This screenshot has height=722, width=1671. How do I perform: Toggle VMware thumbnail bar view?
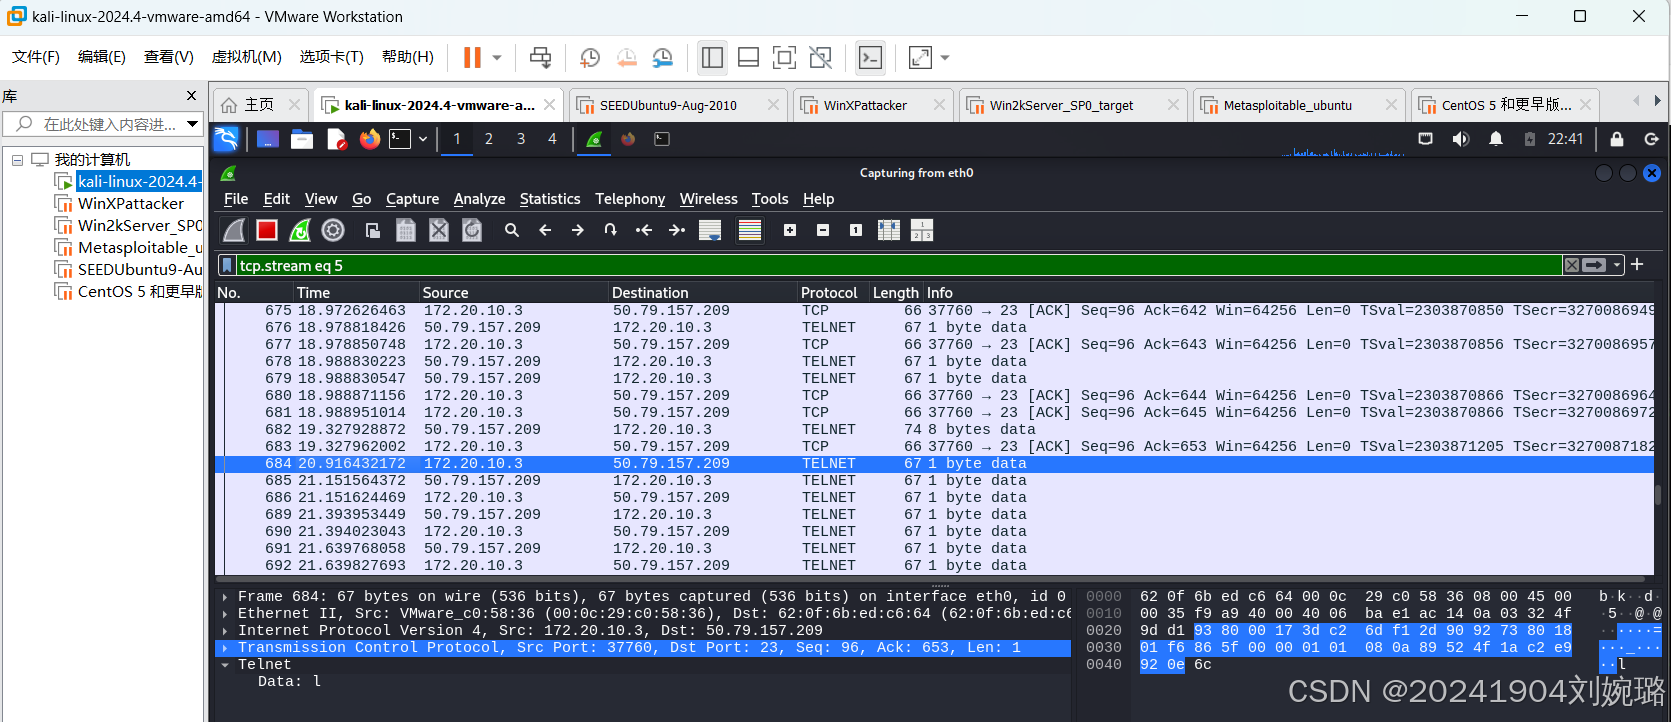coord(748,58)
